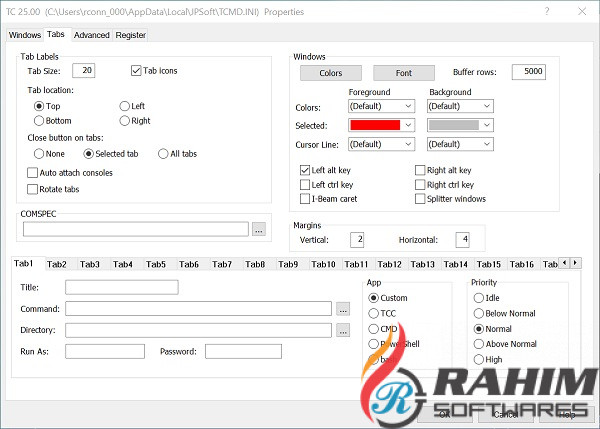Viewport: 600px width, 429px height.
Task: Click the Vertical margin field
Action: (x=357, y=240)
